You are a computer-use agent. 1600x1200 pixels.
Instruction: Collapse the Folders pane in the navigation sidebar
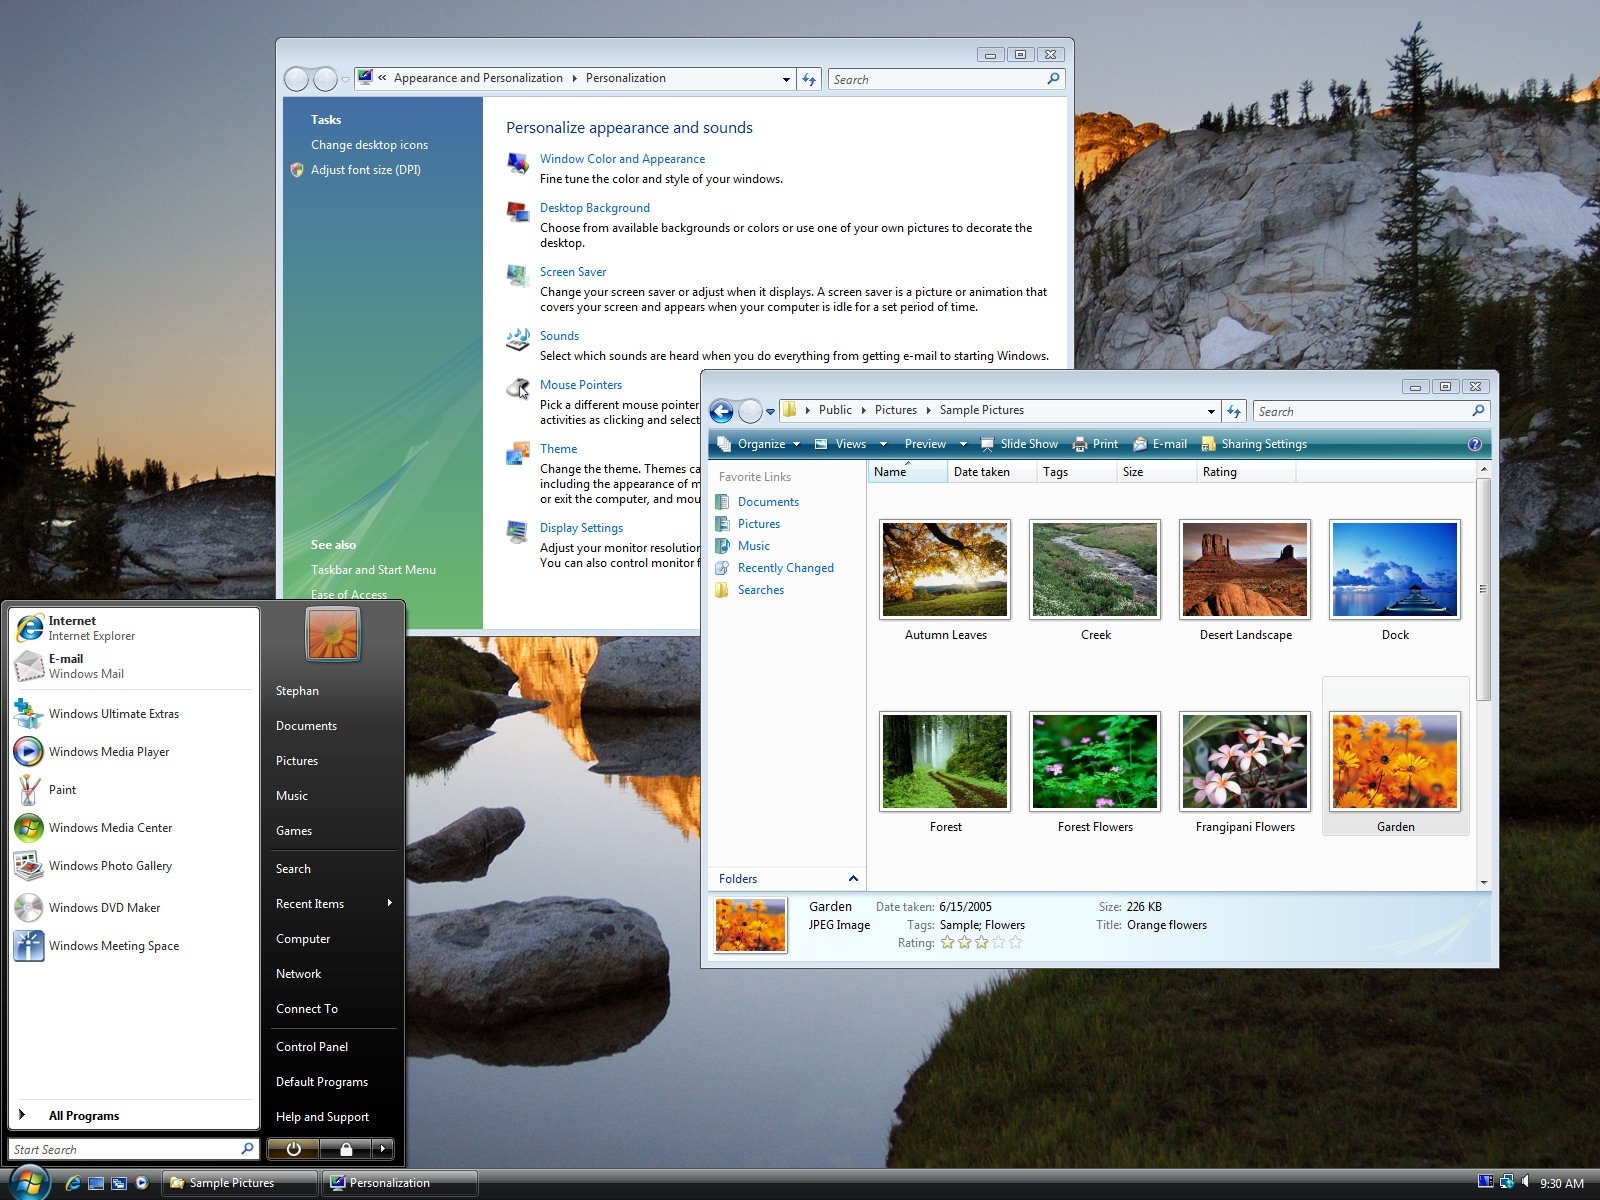853,878
